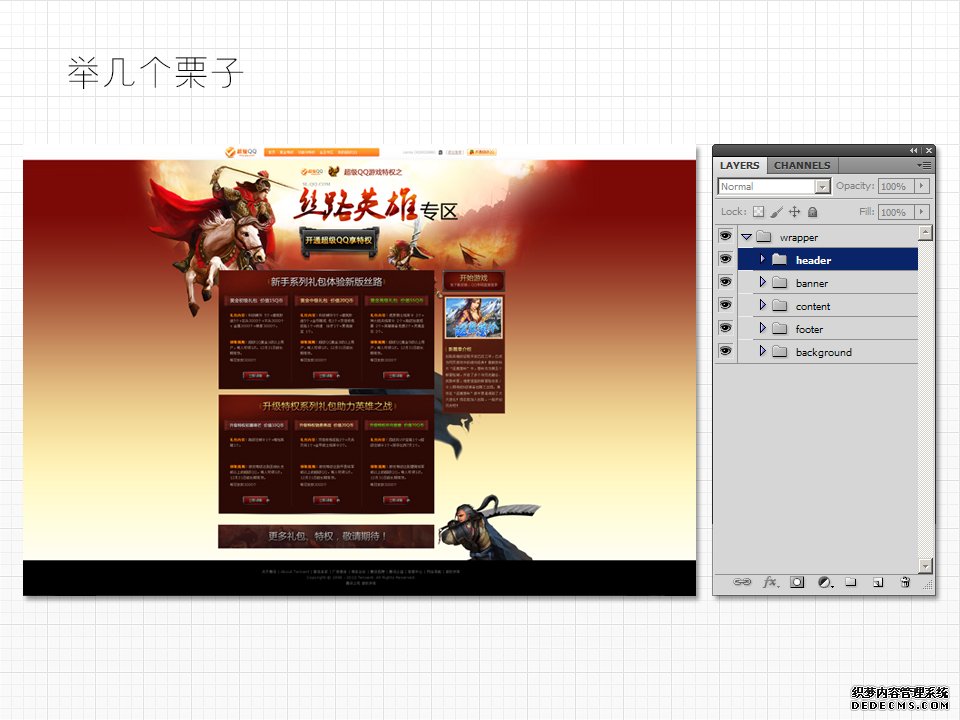Expand the footer group
The height and width of the screenshot is (720, 960).
[762, 328]
